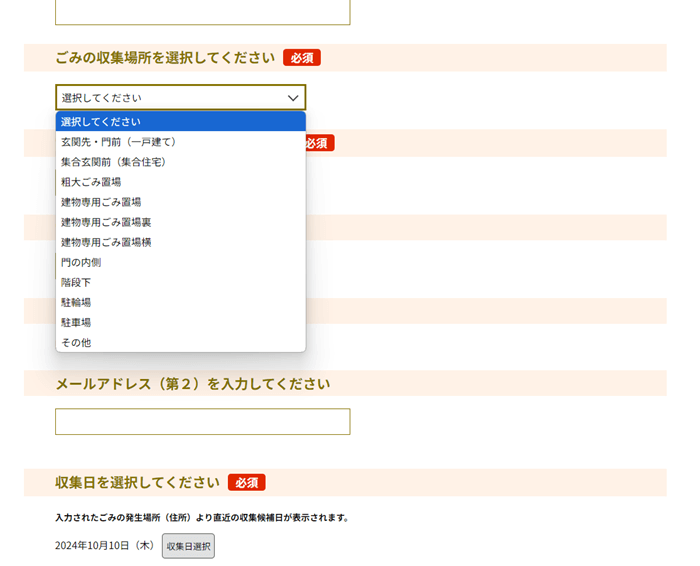
Task: Choose 階段下 from dropdown list
Action: tap(180, 283)
